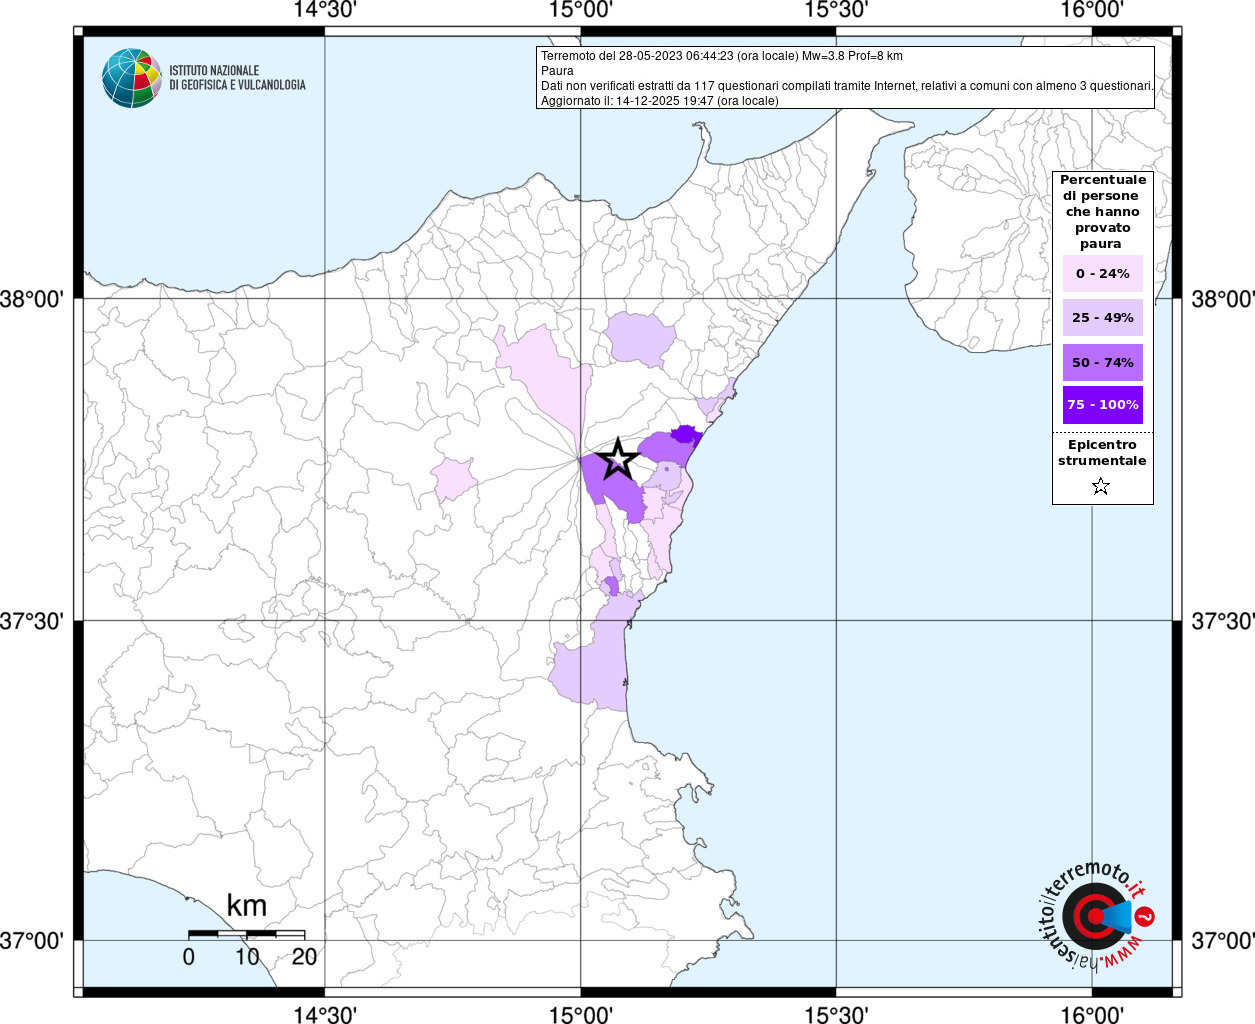This screenshot has width=1255, height=1024.
Task: Click the 'Percentuale di persone' legend title
Action: (1102, 211)
